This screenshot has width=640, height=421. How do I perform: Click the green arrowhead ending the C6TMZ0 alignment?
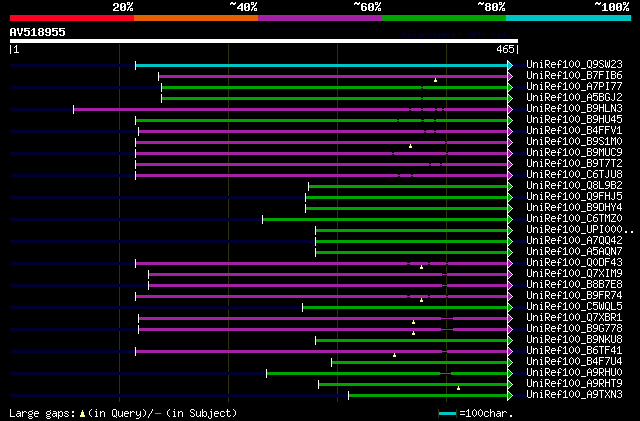(510, 220)
